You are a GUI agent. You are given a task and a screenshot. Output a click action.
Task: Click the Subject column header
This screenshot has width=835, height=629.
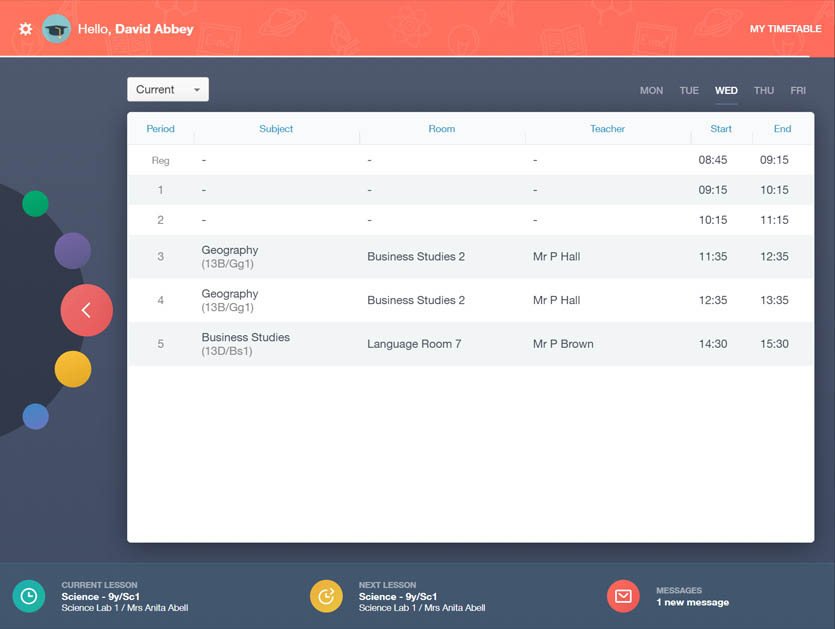276,129
